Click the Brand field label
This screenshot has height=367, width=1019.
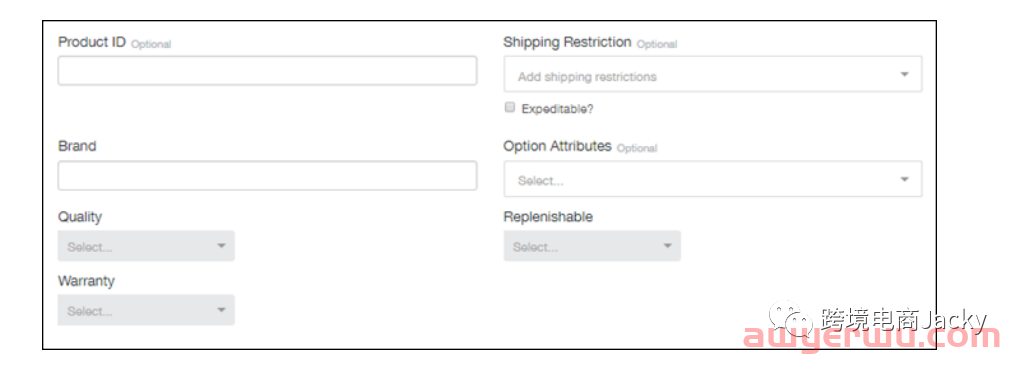click(x=77, y=146)
